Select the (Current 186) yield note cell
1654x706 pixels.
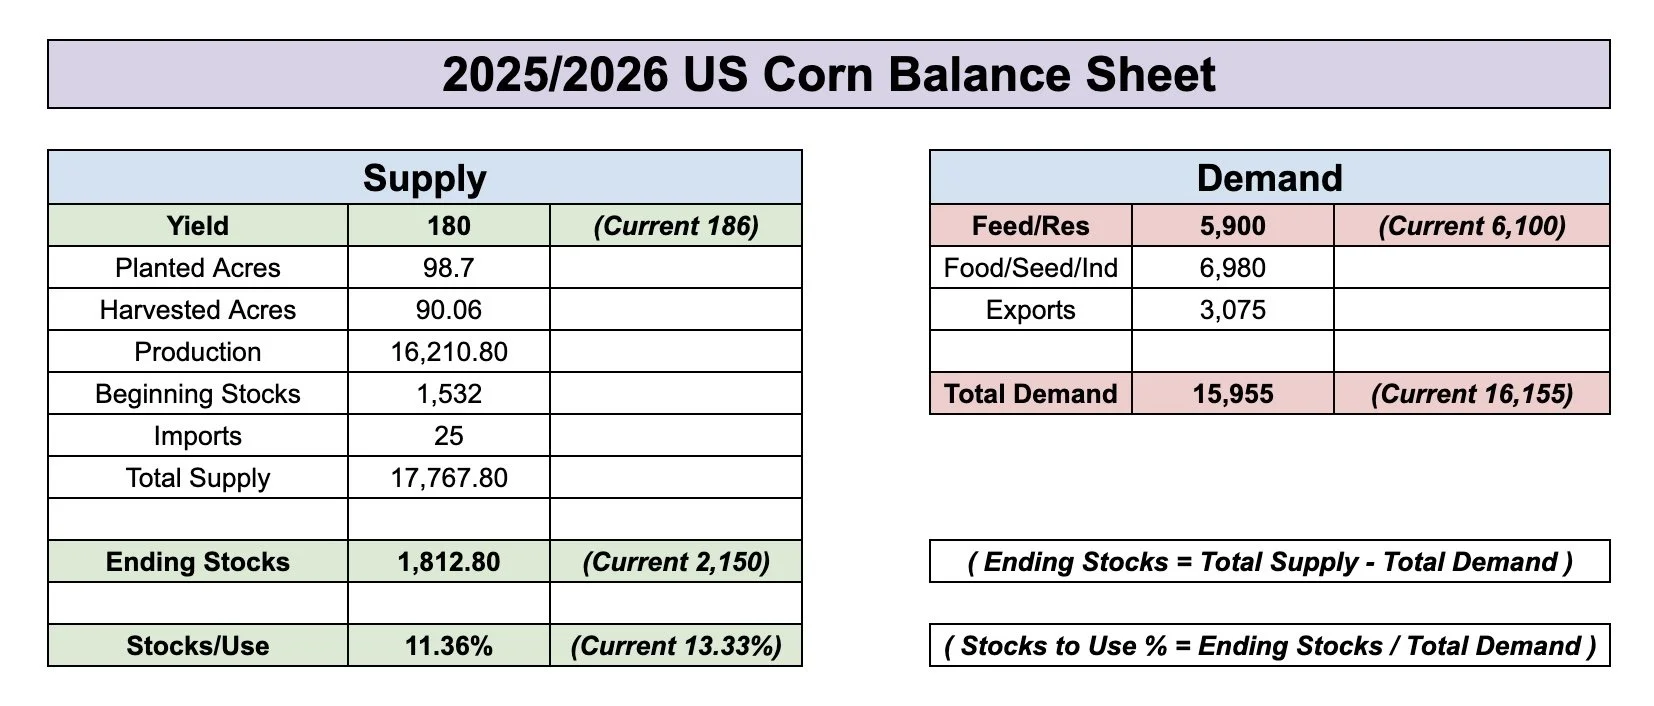coord(676,226)
